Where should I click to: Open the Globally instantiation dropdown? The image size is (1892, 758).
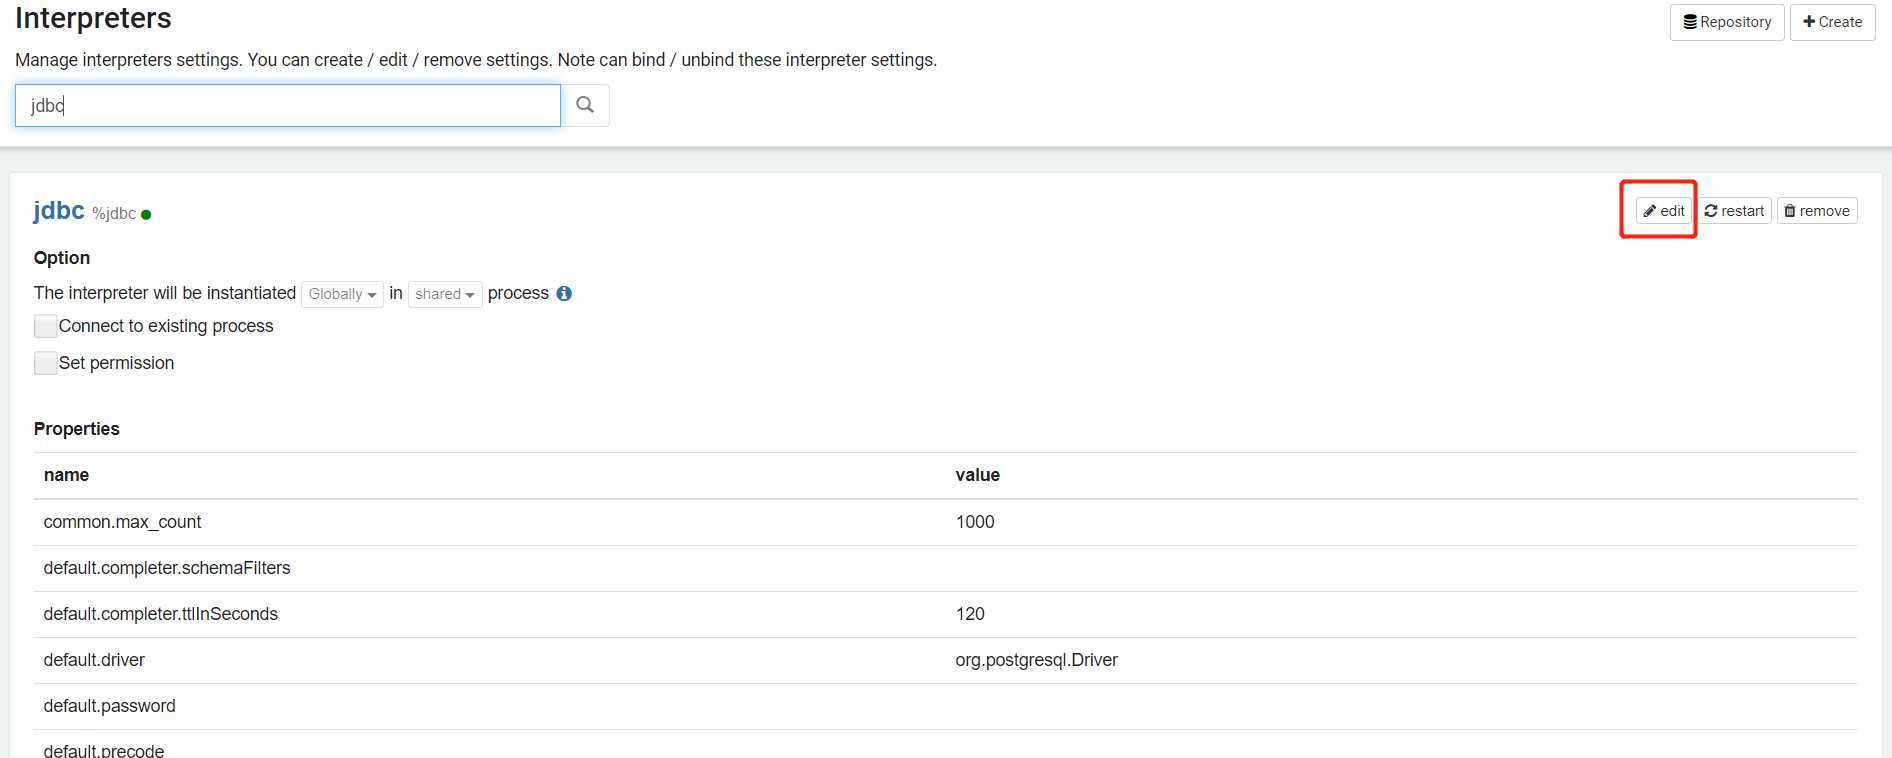(342, 294)
